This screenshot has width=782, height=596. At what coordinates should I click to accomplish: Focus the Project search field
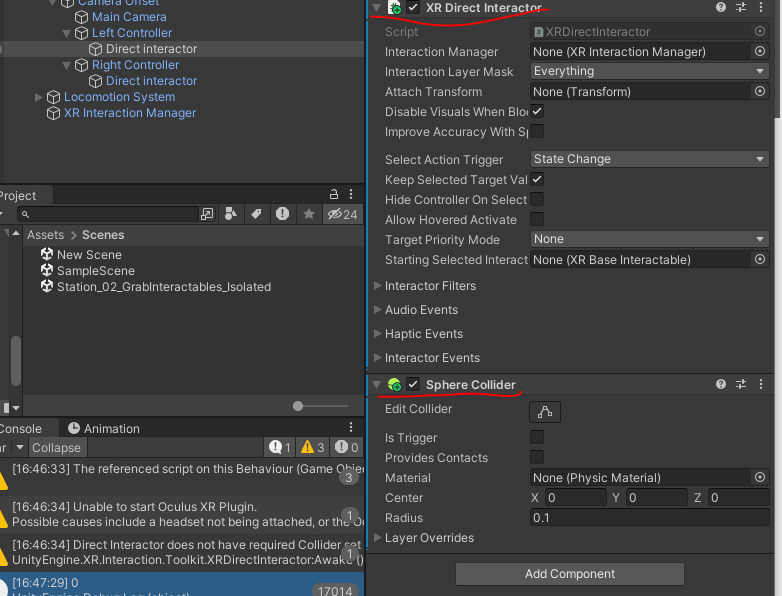109,214
